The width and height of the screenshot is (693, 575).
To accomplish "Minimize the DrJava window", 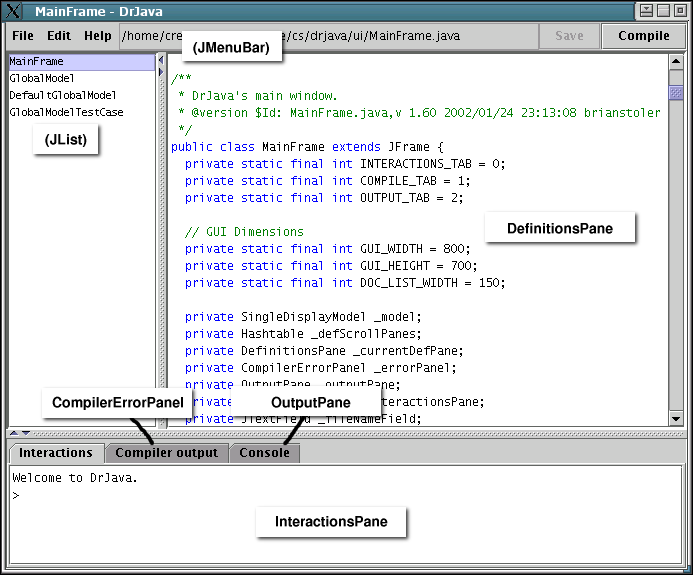I will pos(646,11).
